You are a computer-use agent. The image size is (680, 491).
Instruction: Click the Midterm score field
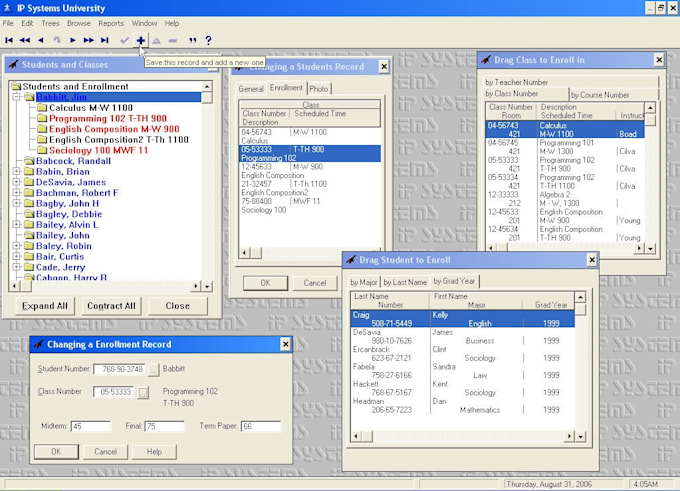(91, 426)
